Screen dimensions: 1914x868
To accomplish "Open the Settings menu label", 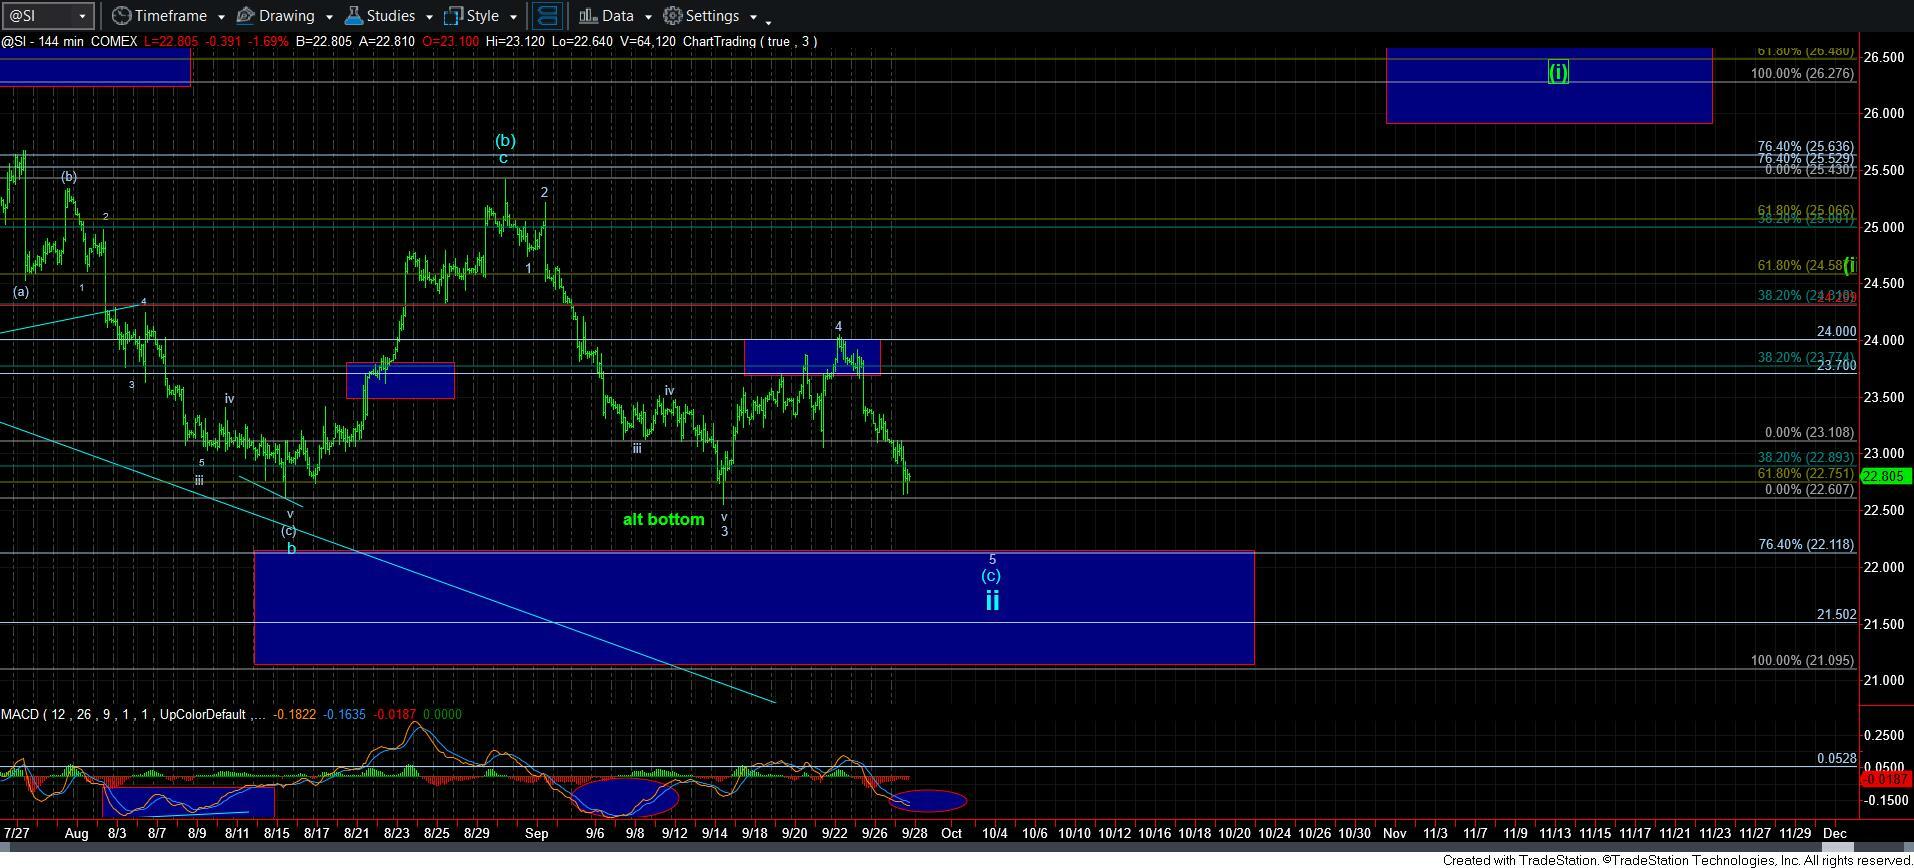I will click(x=712, y=16).
